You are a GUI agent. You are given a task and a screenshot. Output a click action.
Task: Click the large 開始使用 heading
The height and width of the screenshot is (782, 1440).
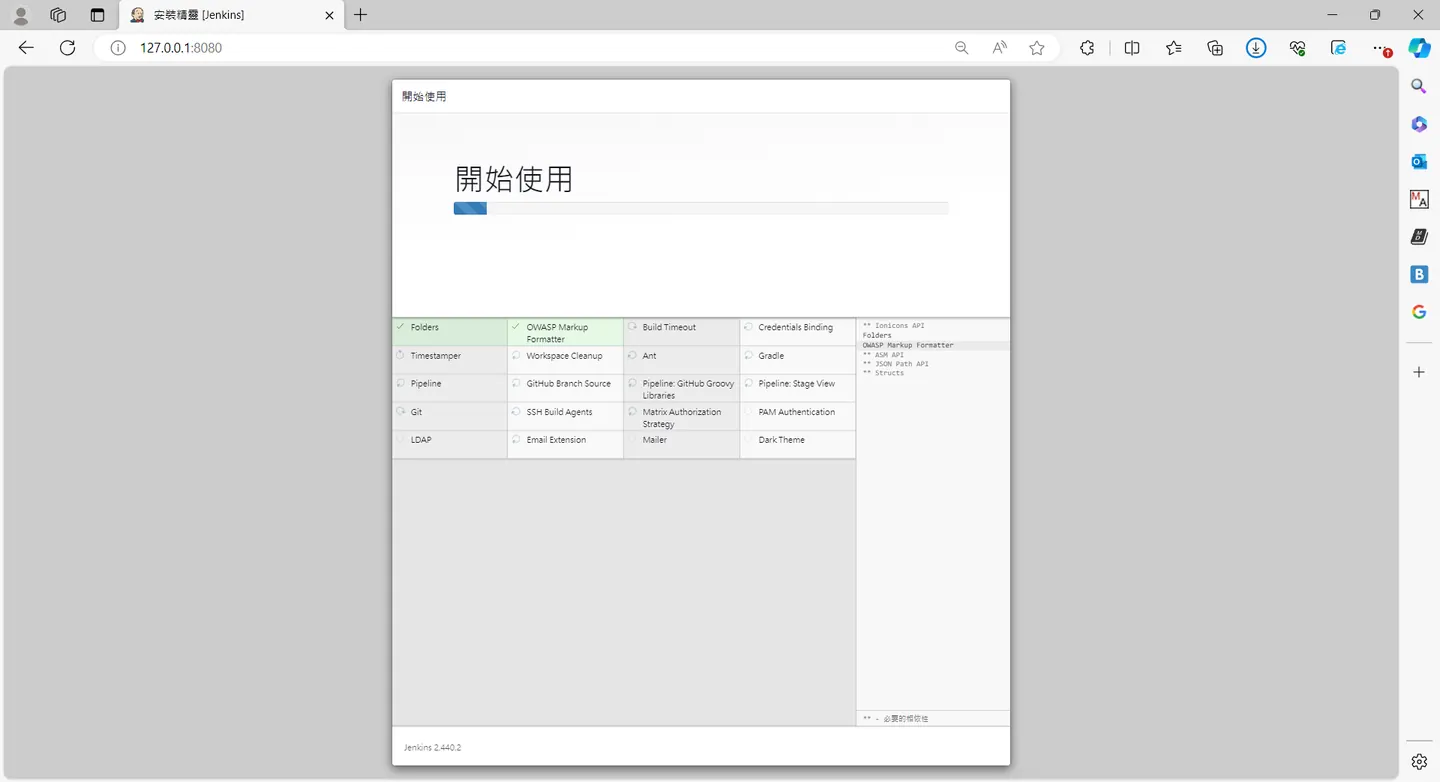pyautogui.click(x=514, y=179)
